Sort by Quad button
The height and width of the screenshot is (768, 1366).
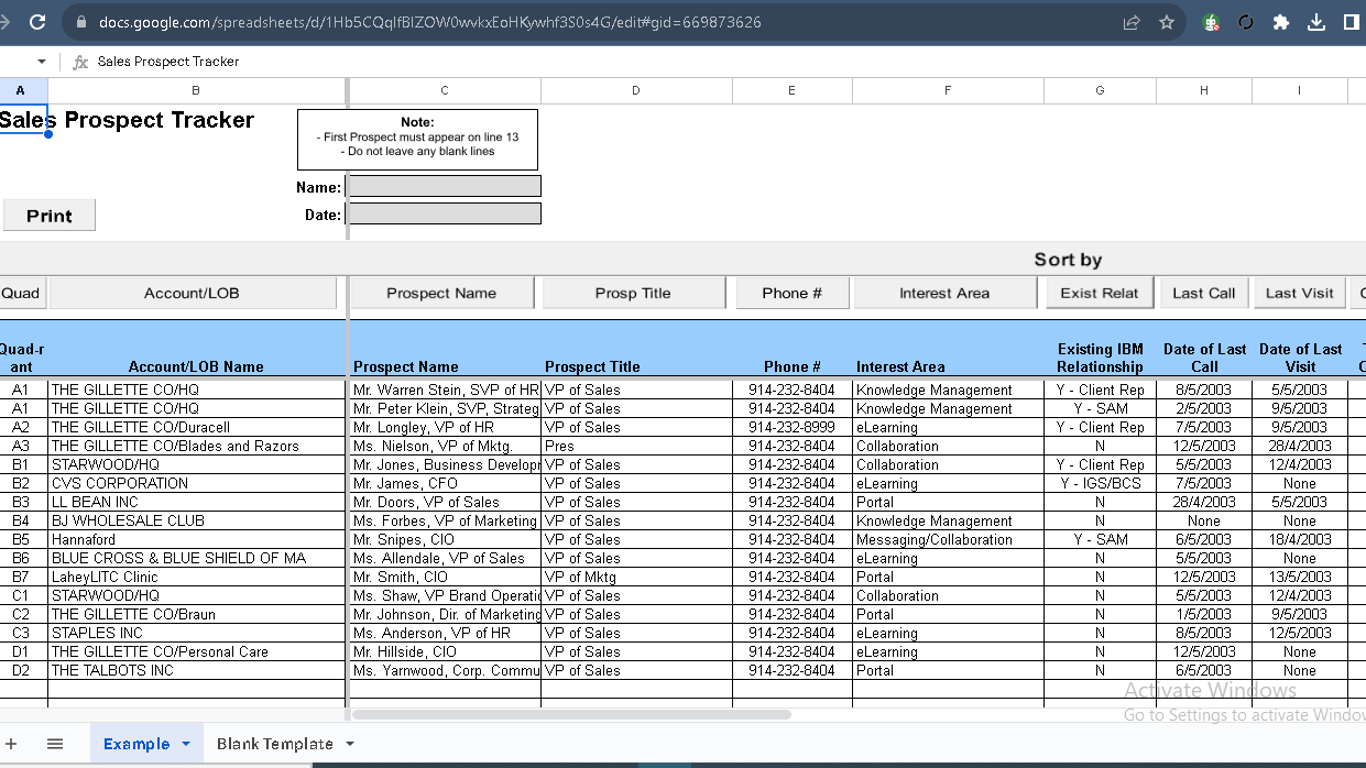21,293
